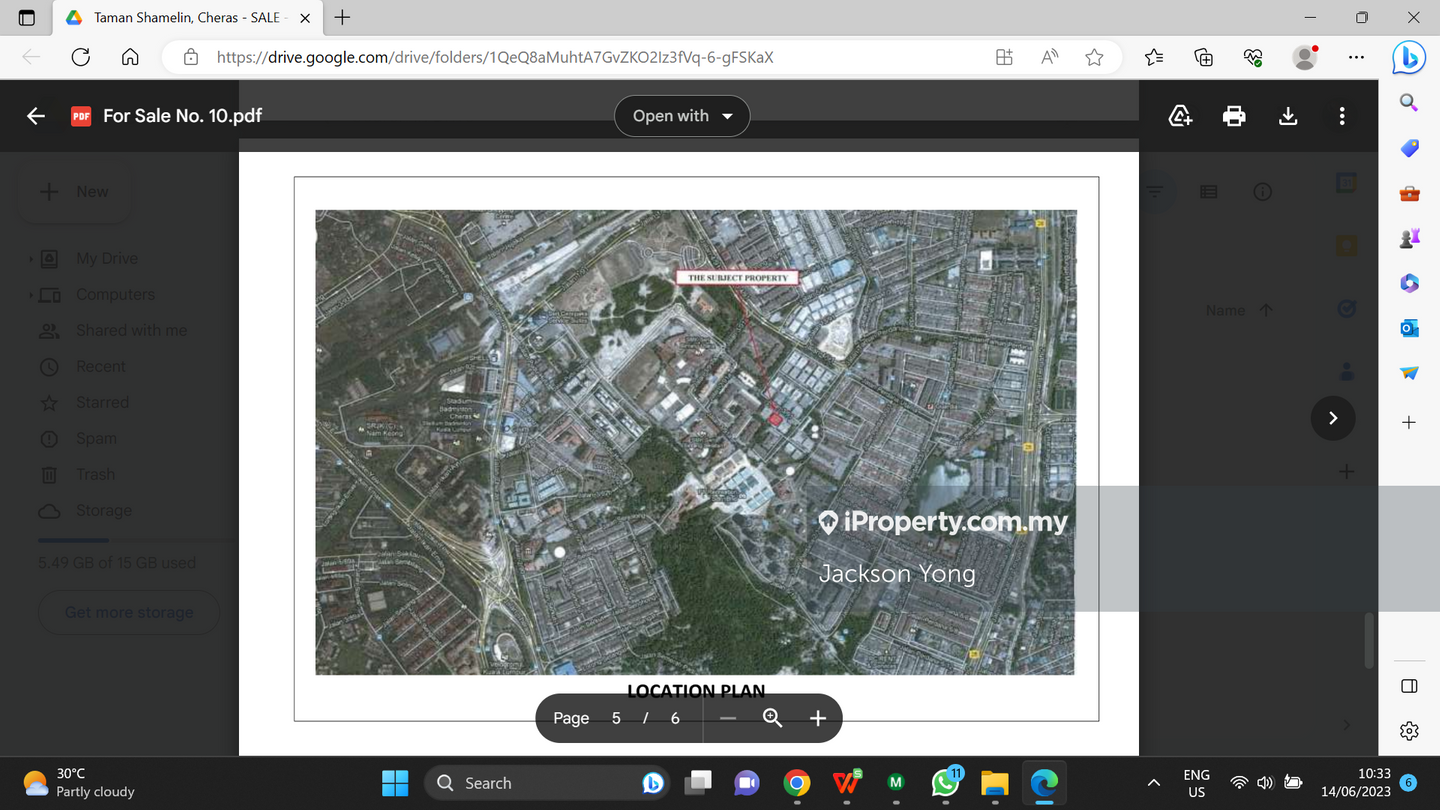Add this page to favorites star
Image resolution: width=1440 pixels, height=810 pixels.
[x=1094, y=58]
